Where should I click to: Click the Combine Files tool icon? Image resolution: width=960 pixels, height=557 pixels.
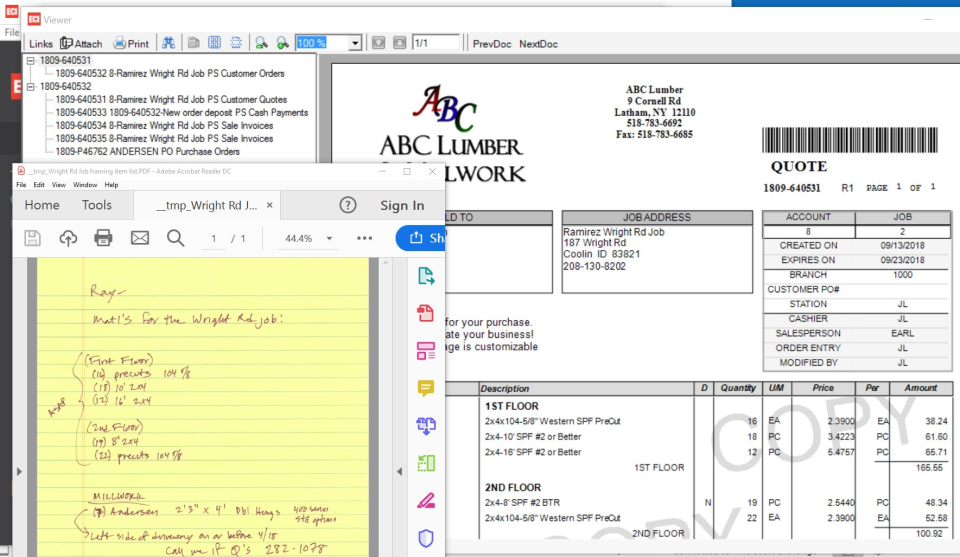click(426, 425)
